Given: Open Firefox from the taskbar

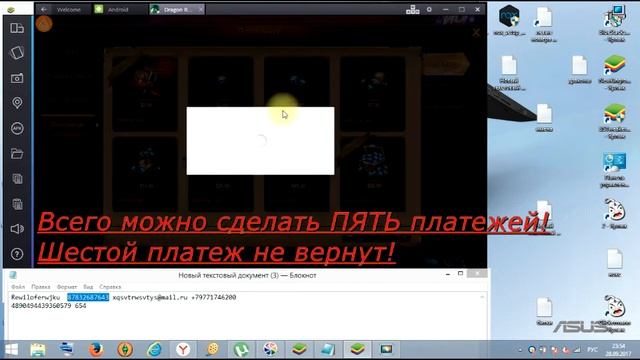Looking at the screenshot, I should click(96, 349).
